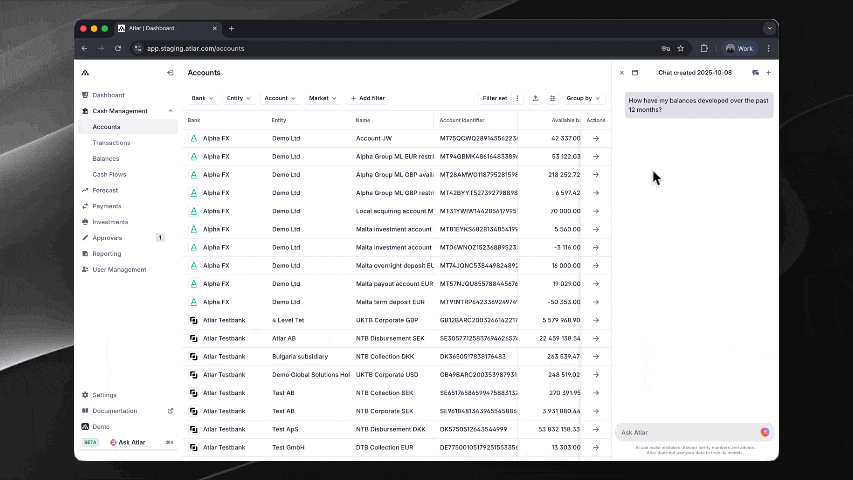This screenshot has width=853, height=480.
Task: Open arrow for UKTB Corporate USD row
Action: pos(596,374)
